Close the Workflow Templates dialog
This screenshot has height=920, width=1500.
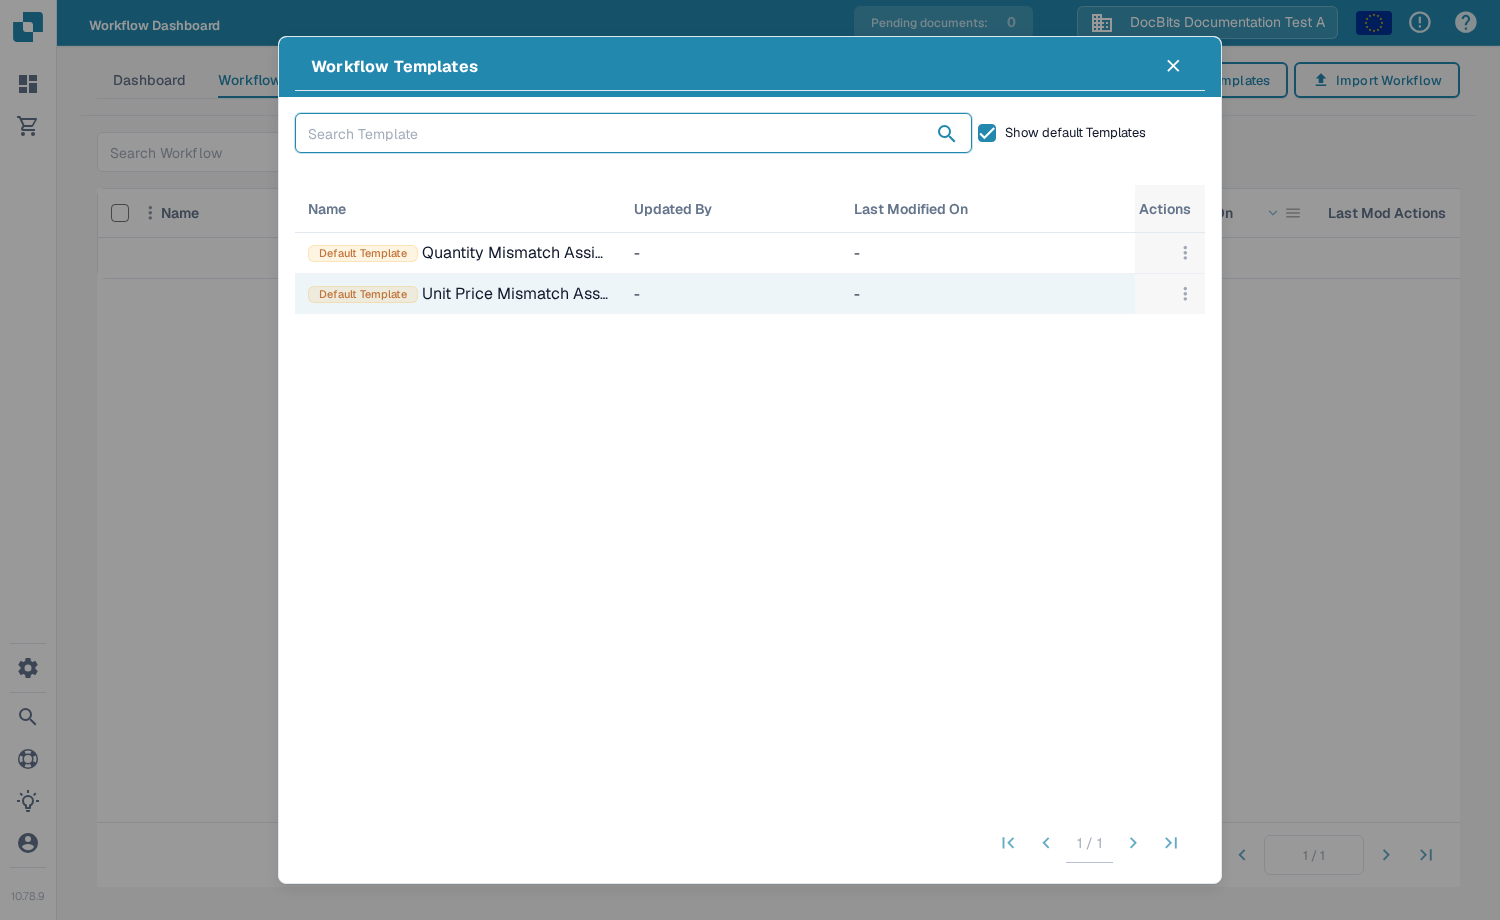coord(1173,66)
